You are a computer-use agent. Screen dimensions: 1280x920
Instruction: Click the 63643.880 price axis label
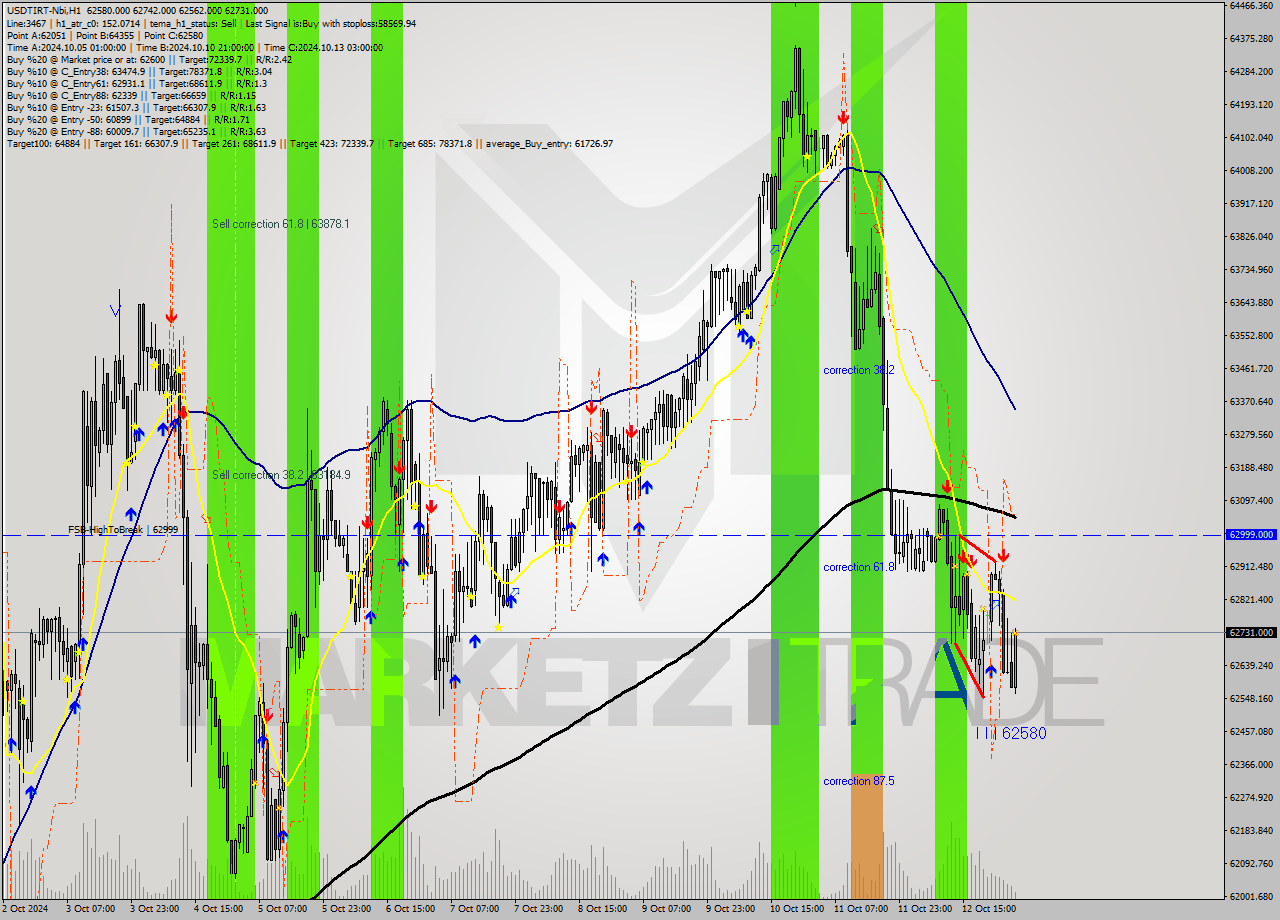coord(1251,302)
